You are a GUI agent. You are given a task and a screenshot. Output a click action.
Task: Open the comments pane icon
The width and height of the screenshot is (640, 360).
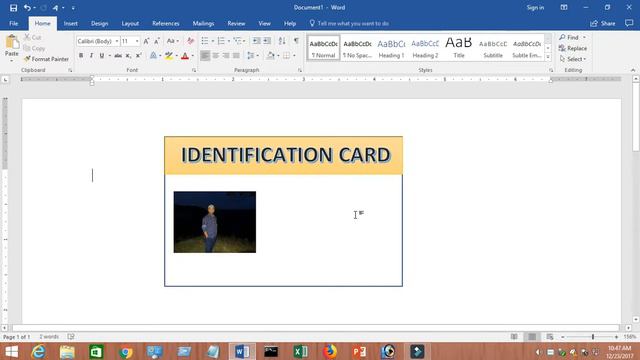tap(629, 23)
